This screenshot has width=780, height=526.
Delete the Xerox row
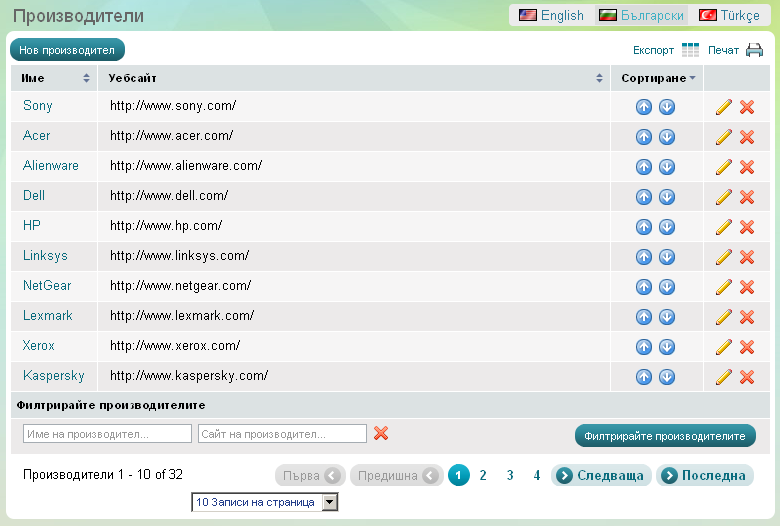(x=747, y=347)
